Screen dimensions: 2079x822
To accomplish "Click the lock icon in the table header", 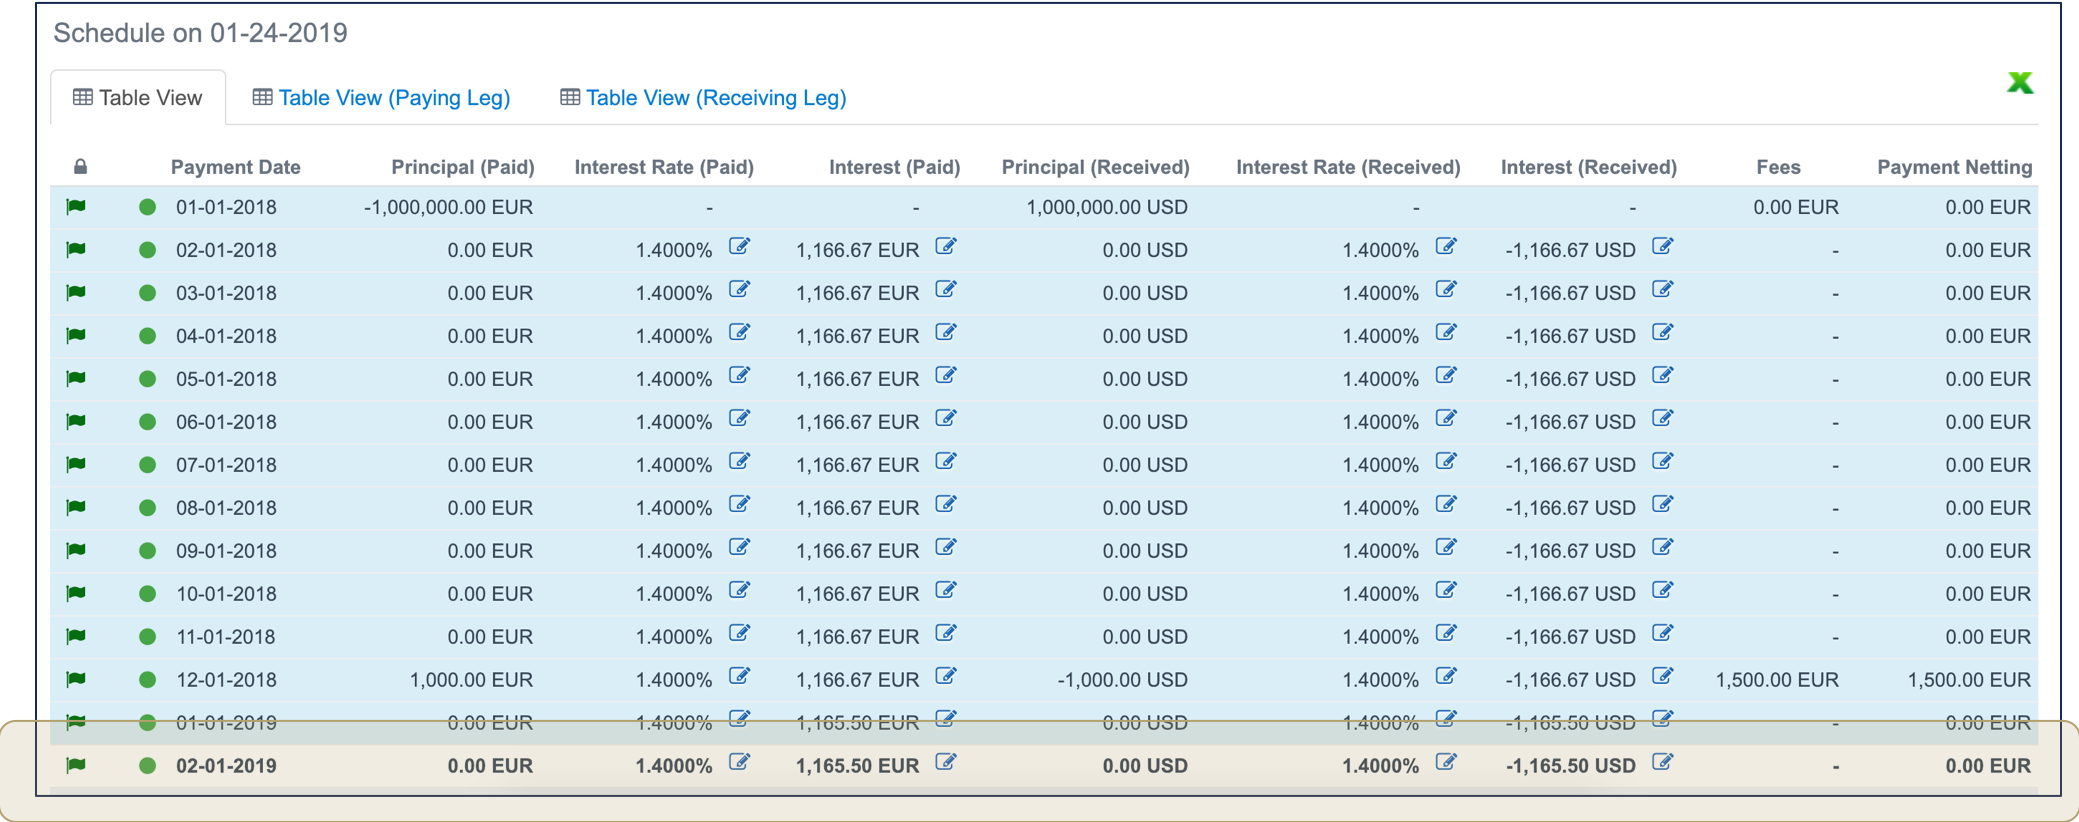I will tap(80, 167).
